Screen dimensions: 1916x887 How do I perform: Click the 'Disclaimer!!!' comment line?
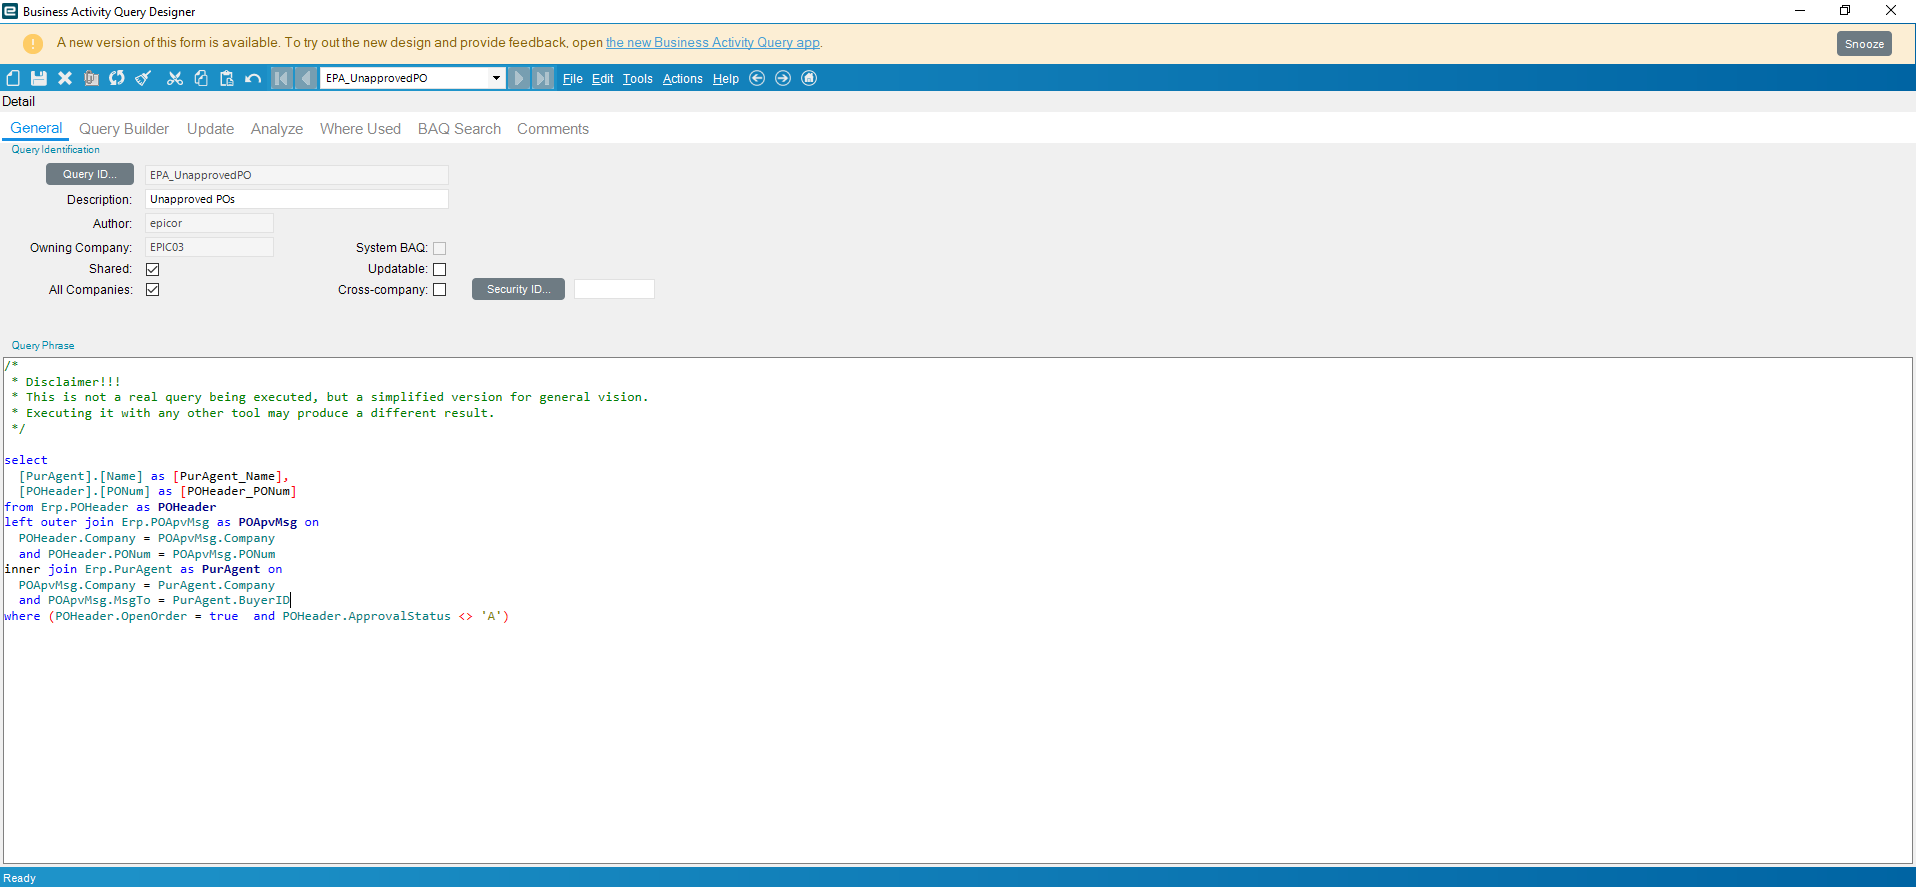[x=66, y=382]
